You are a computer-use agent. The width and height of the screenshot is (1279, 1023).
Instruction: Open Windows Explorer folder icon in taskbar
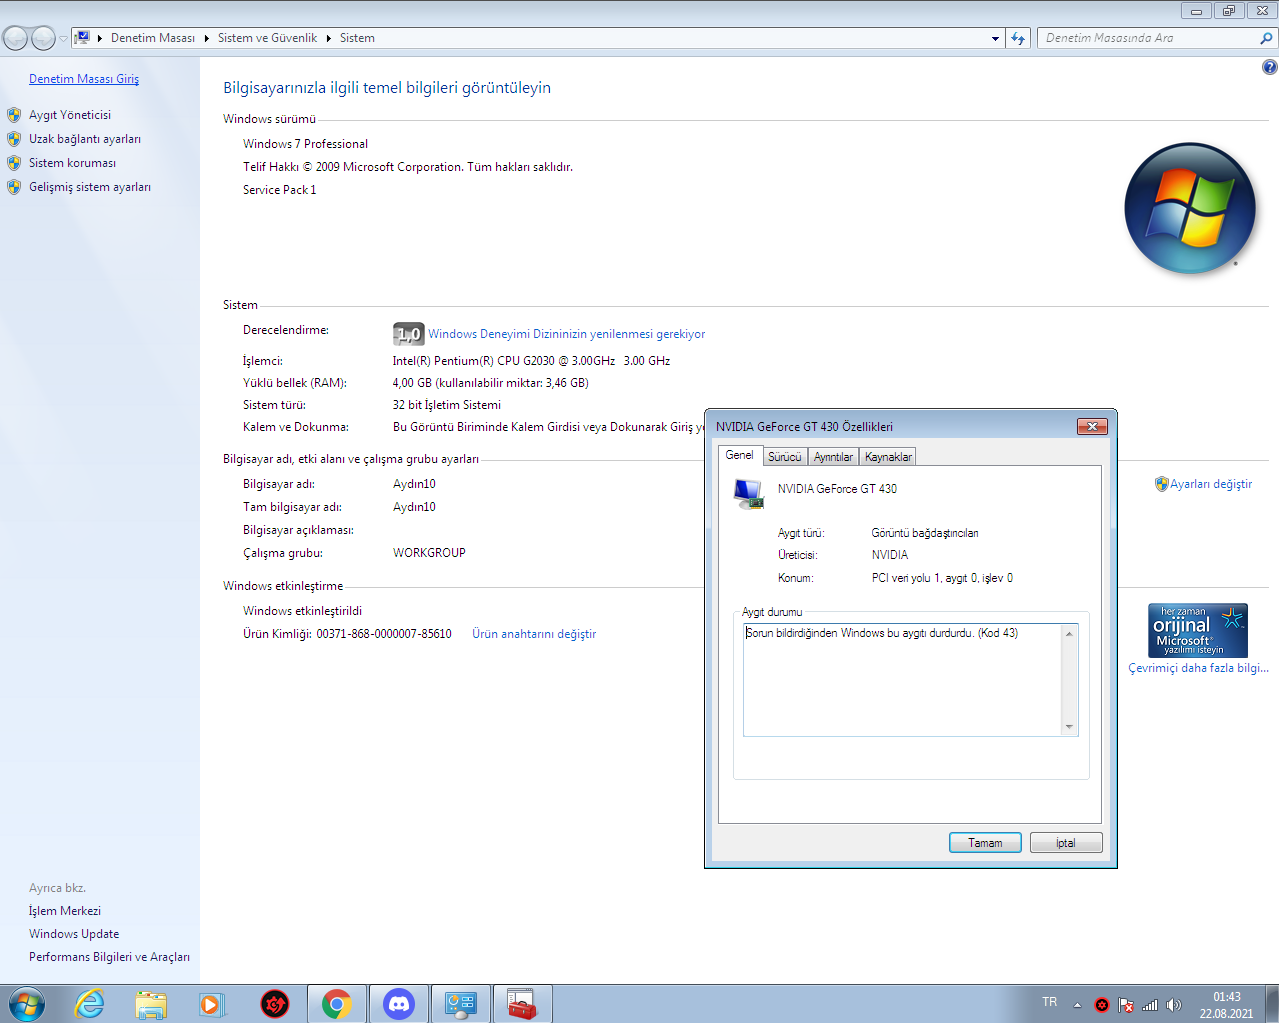point(151,1004)
